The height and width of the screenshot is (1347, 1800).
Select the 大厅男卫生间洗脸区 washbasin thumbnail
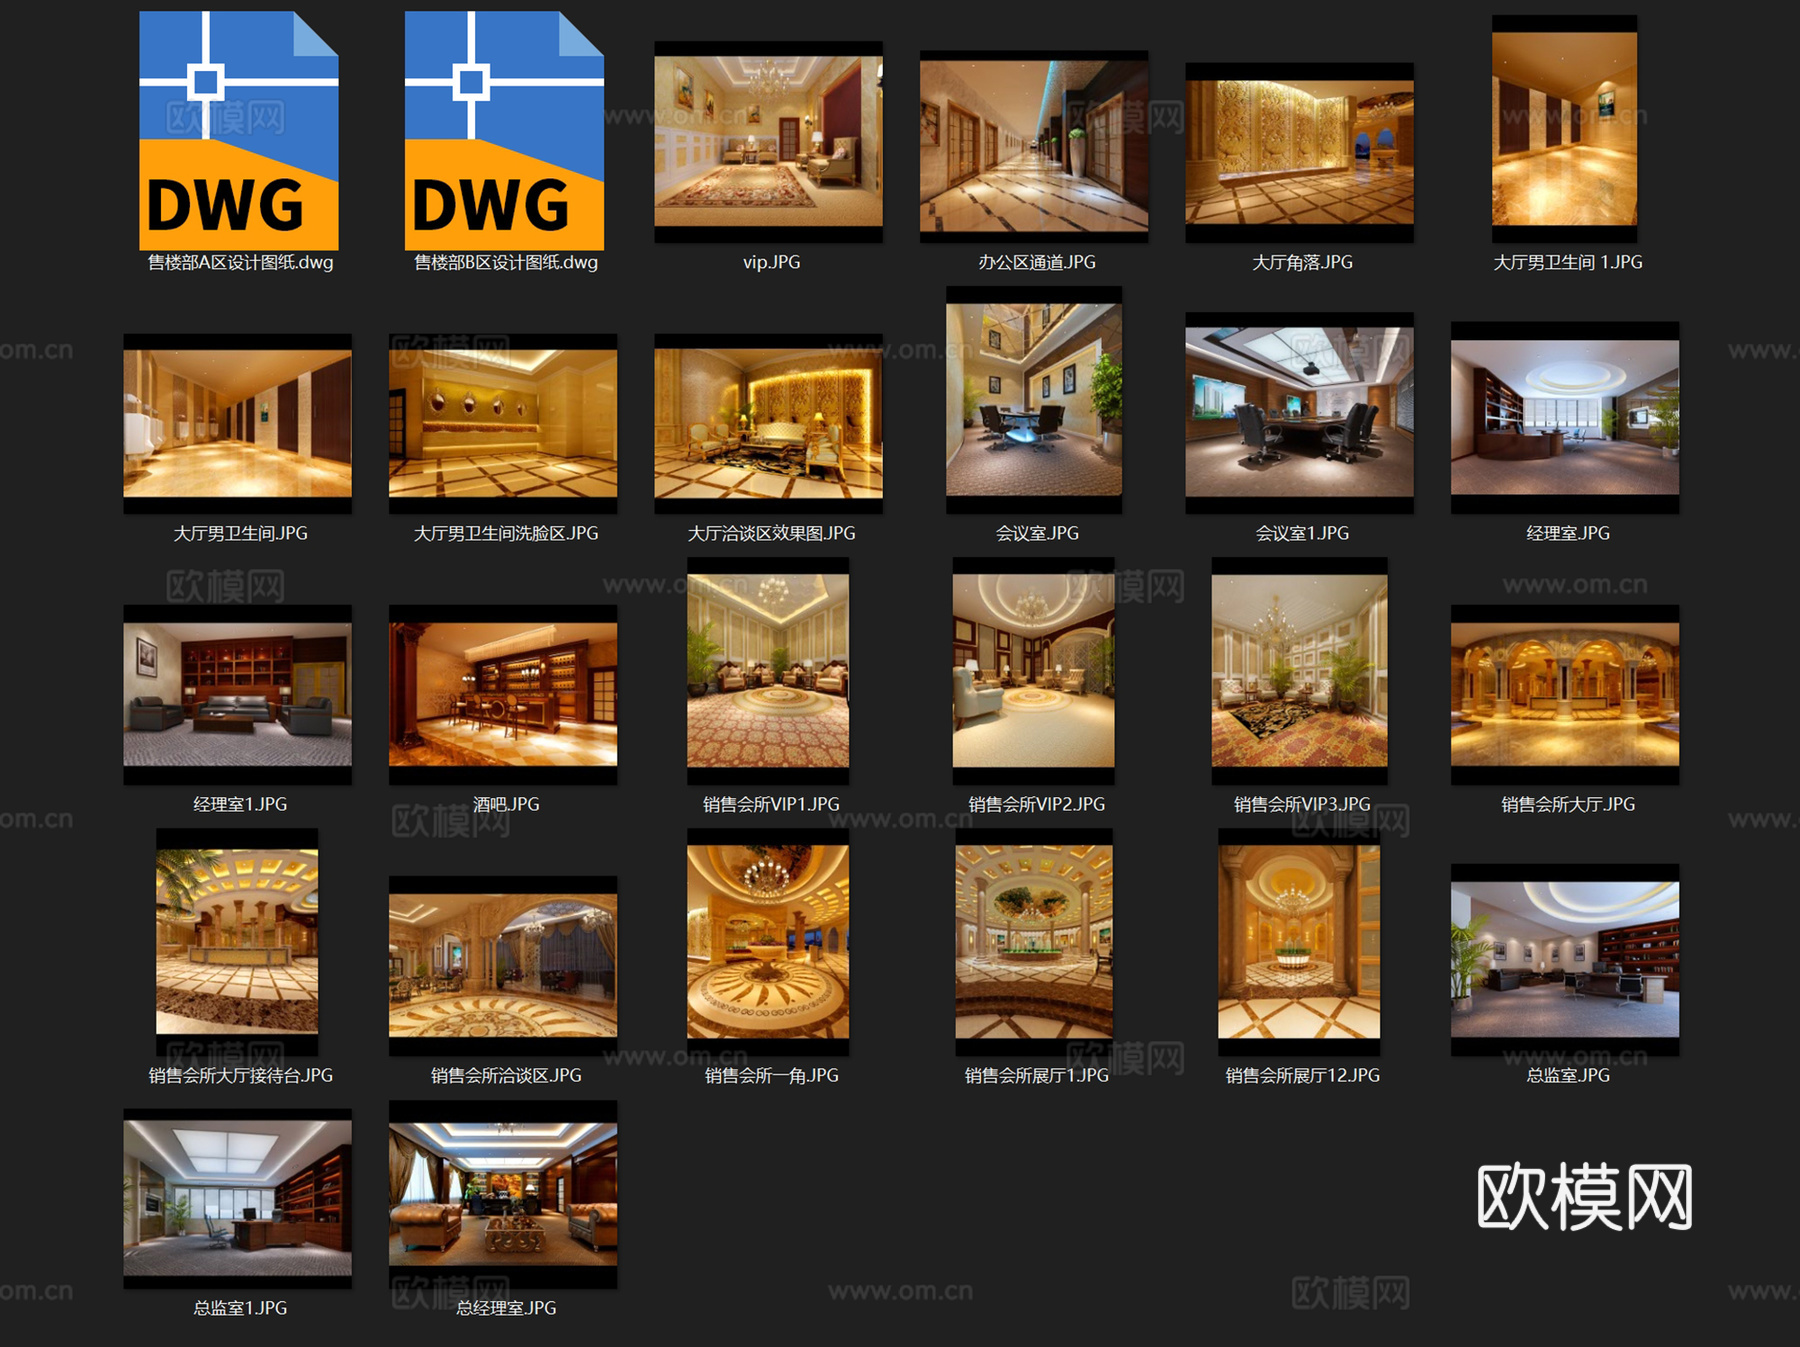click(x=503, y=424)
